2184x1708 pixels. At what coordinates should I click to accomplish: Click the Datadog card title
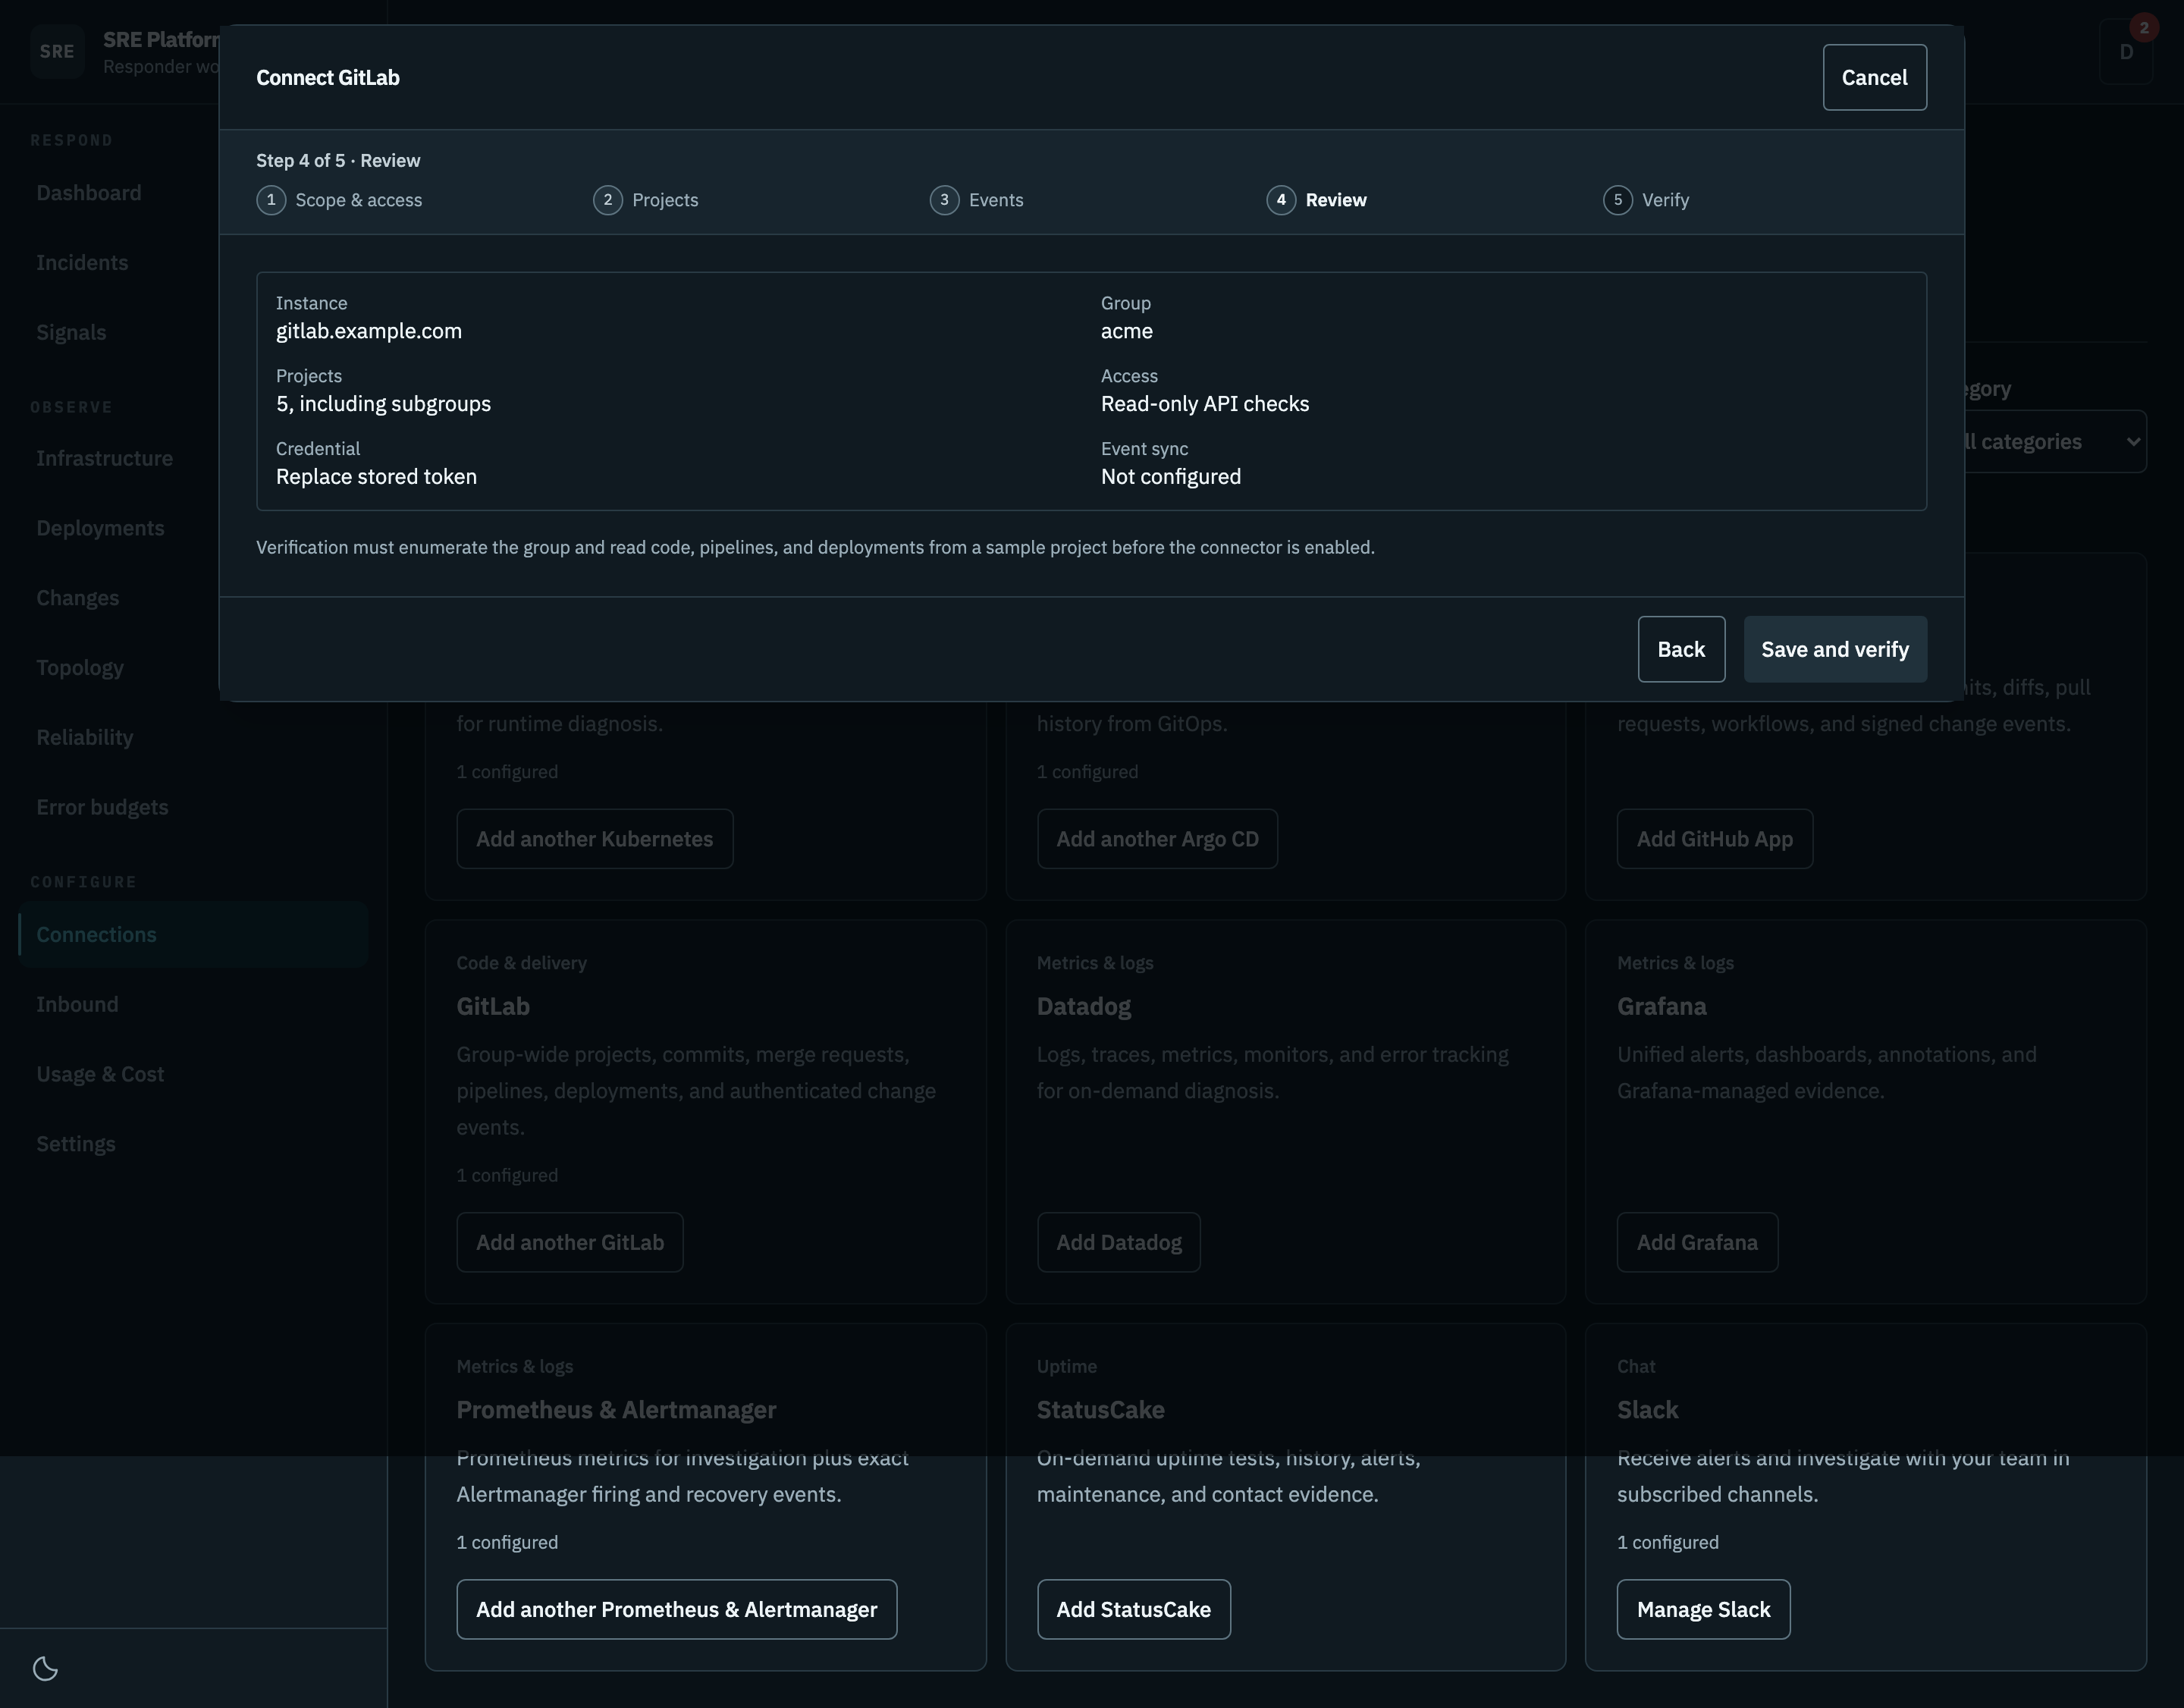pyautogui.click(x=1084, y=1007)
